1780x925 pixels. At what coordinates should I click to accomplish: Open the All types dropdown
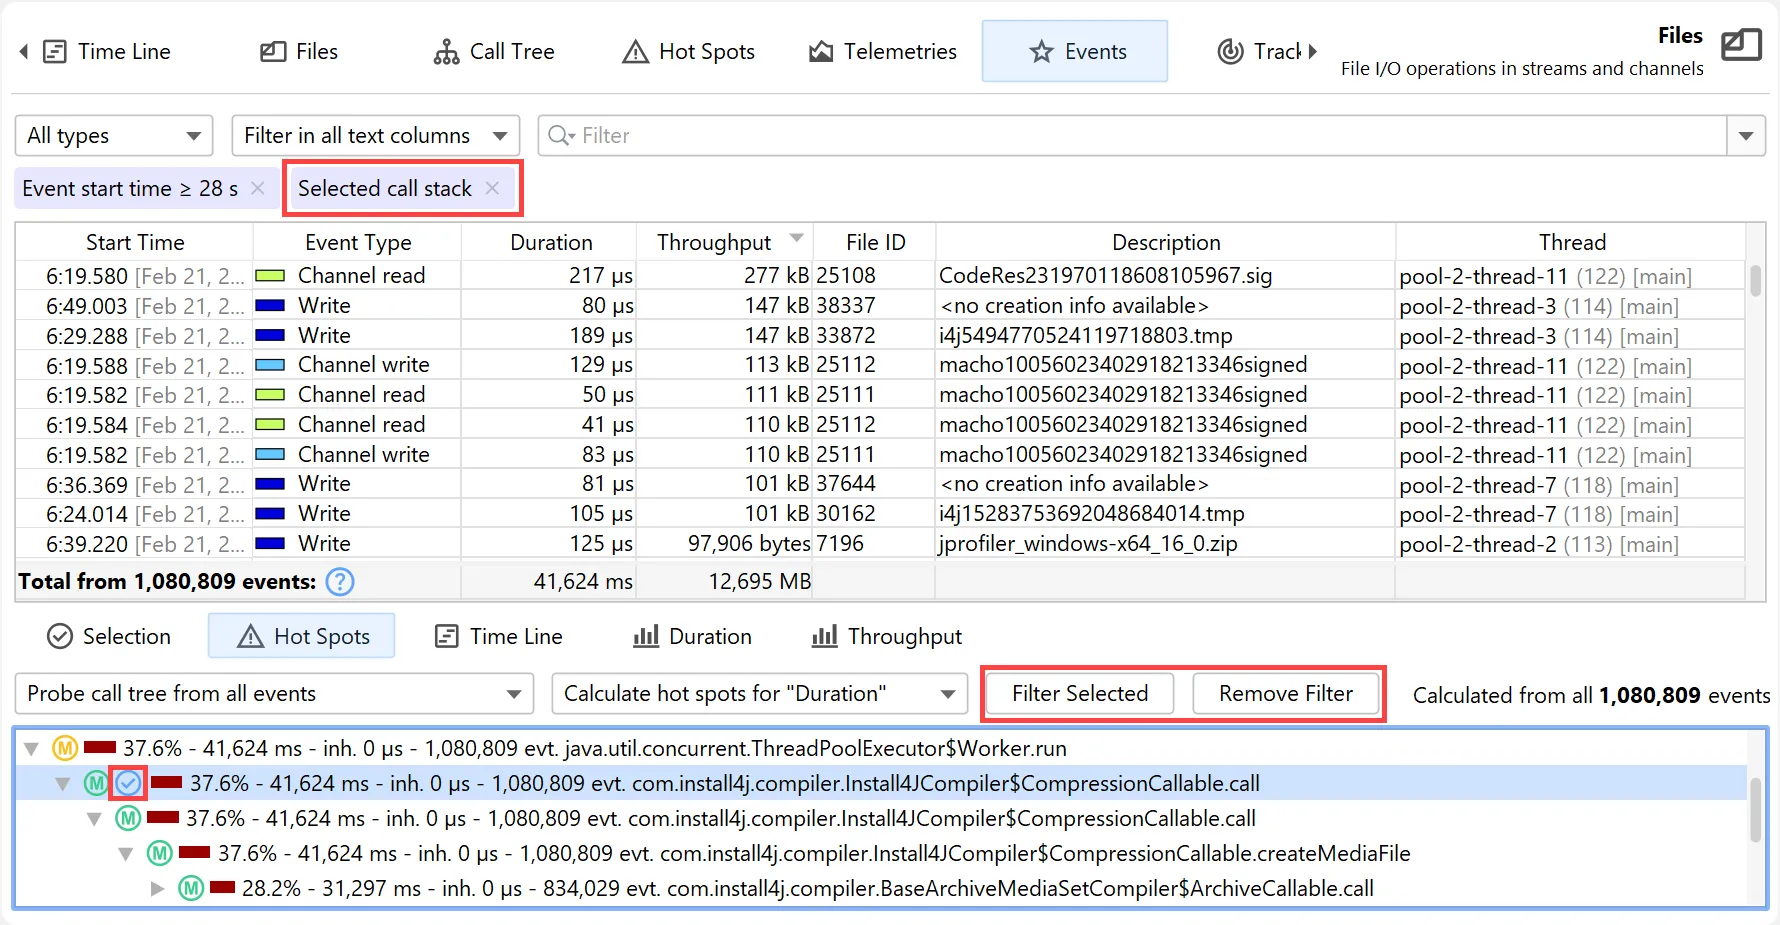click(113, 135)
